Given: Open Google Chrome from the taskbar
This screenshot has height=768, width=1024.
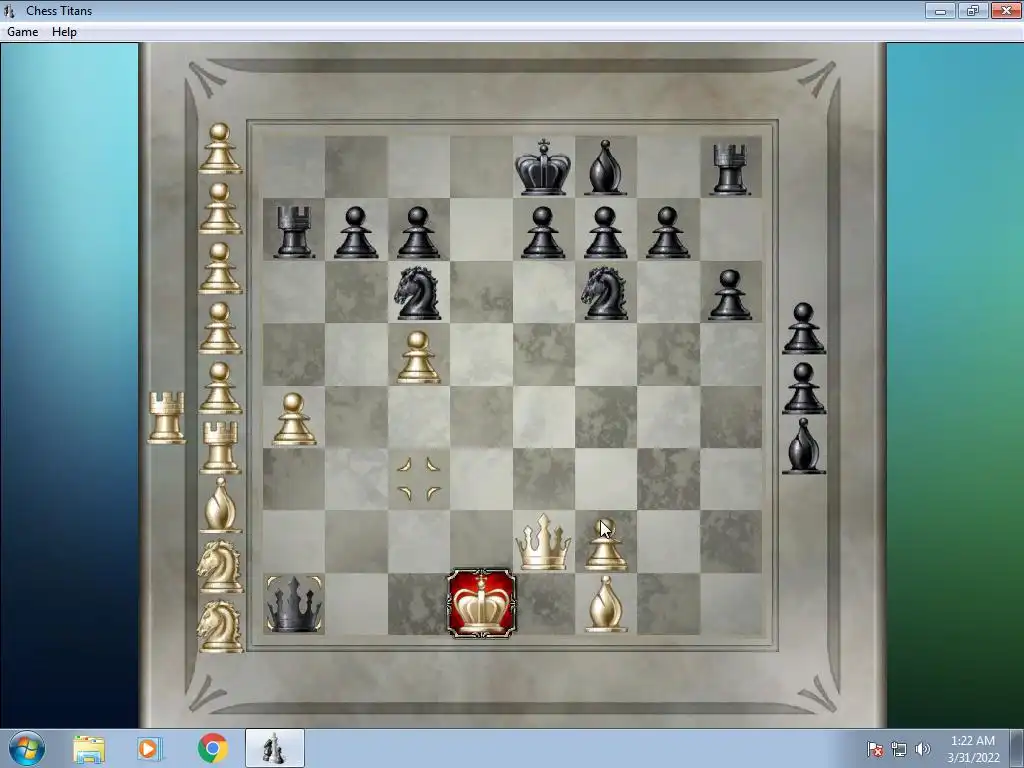Looking at the screenshot, I should click(x=212, y=748).
